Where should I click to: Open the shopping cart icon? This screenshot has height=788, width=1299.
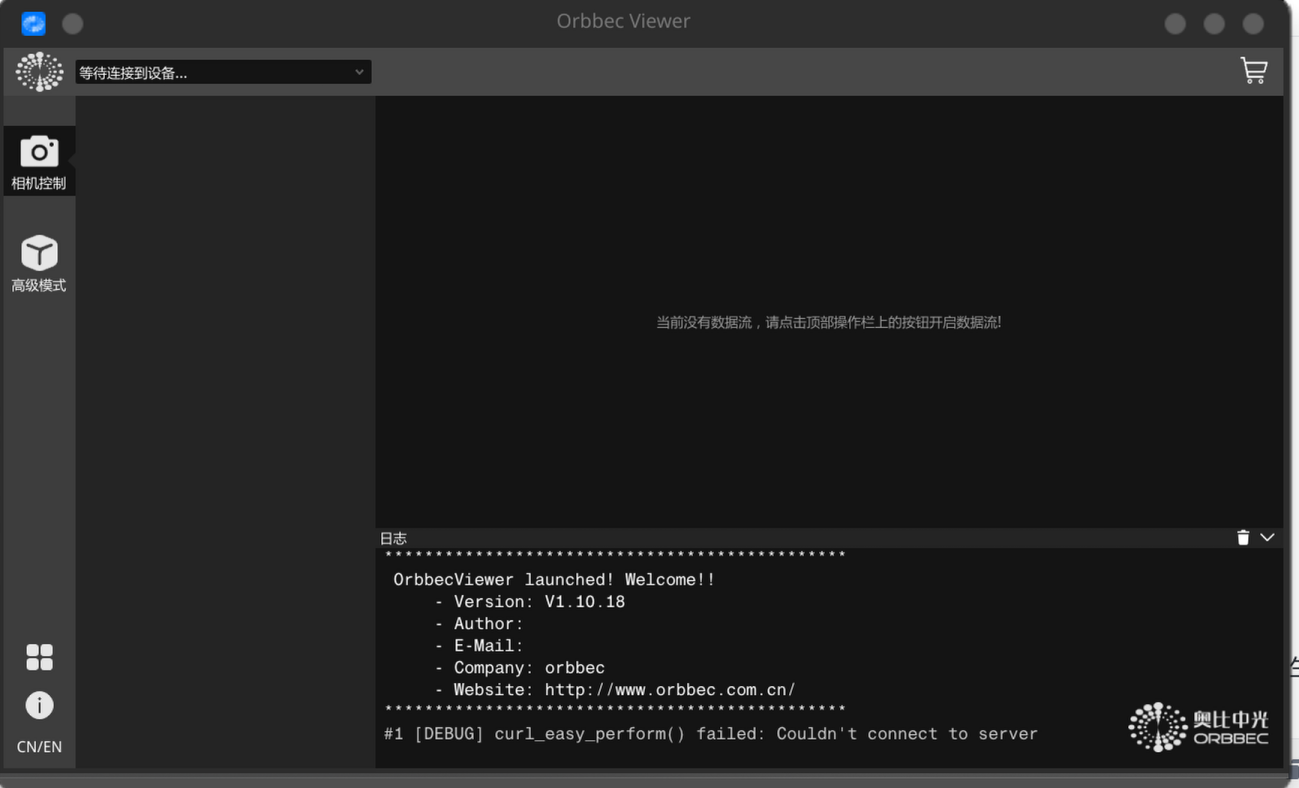click(1253, 70)
